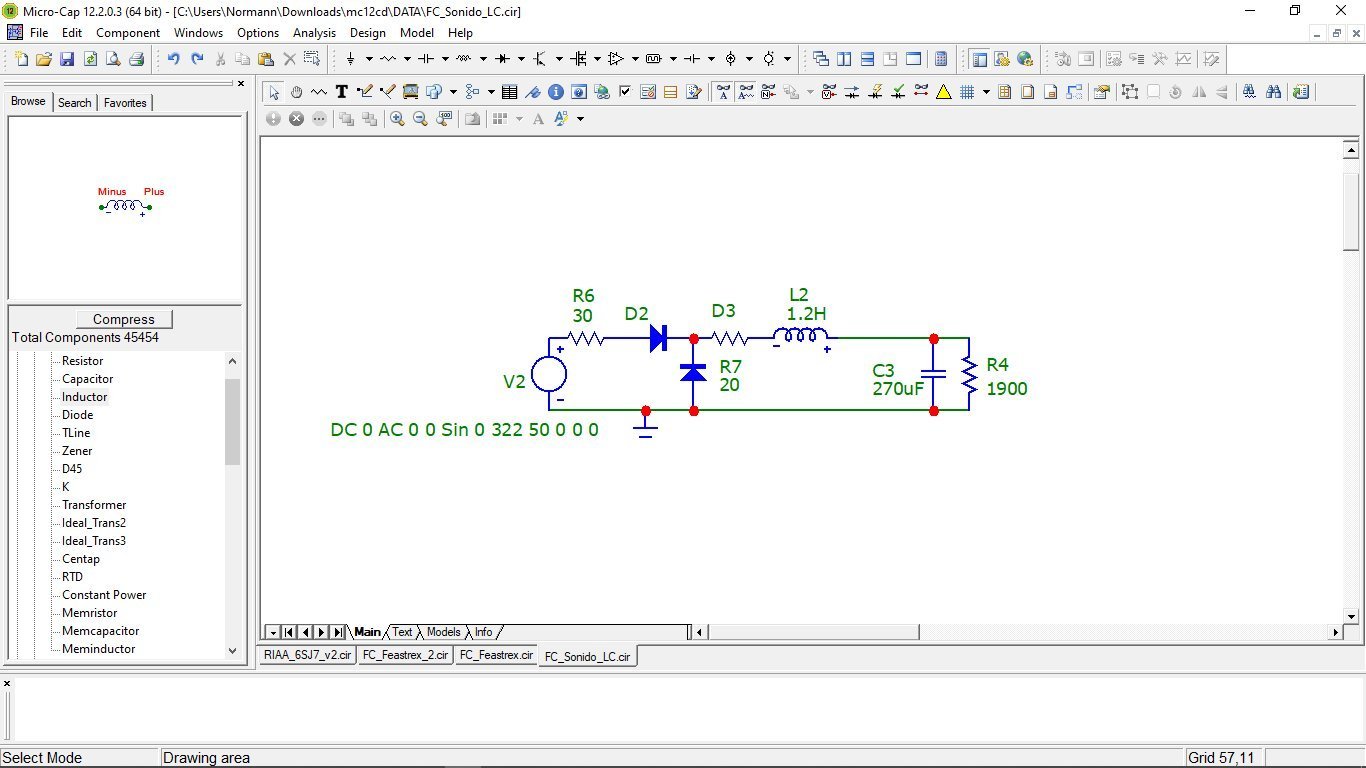Image resolution: width=1366 pixels, height=768 pixels.
Task: Expand the ground symbol dropdown arrow
Action: (x=369, y=59)
